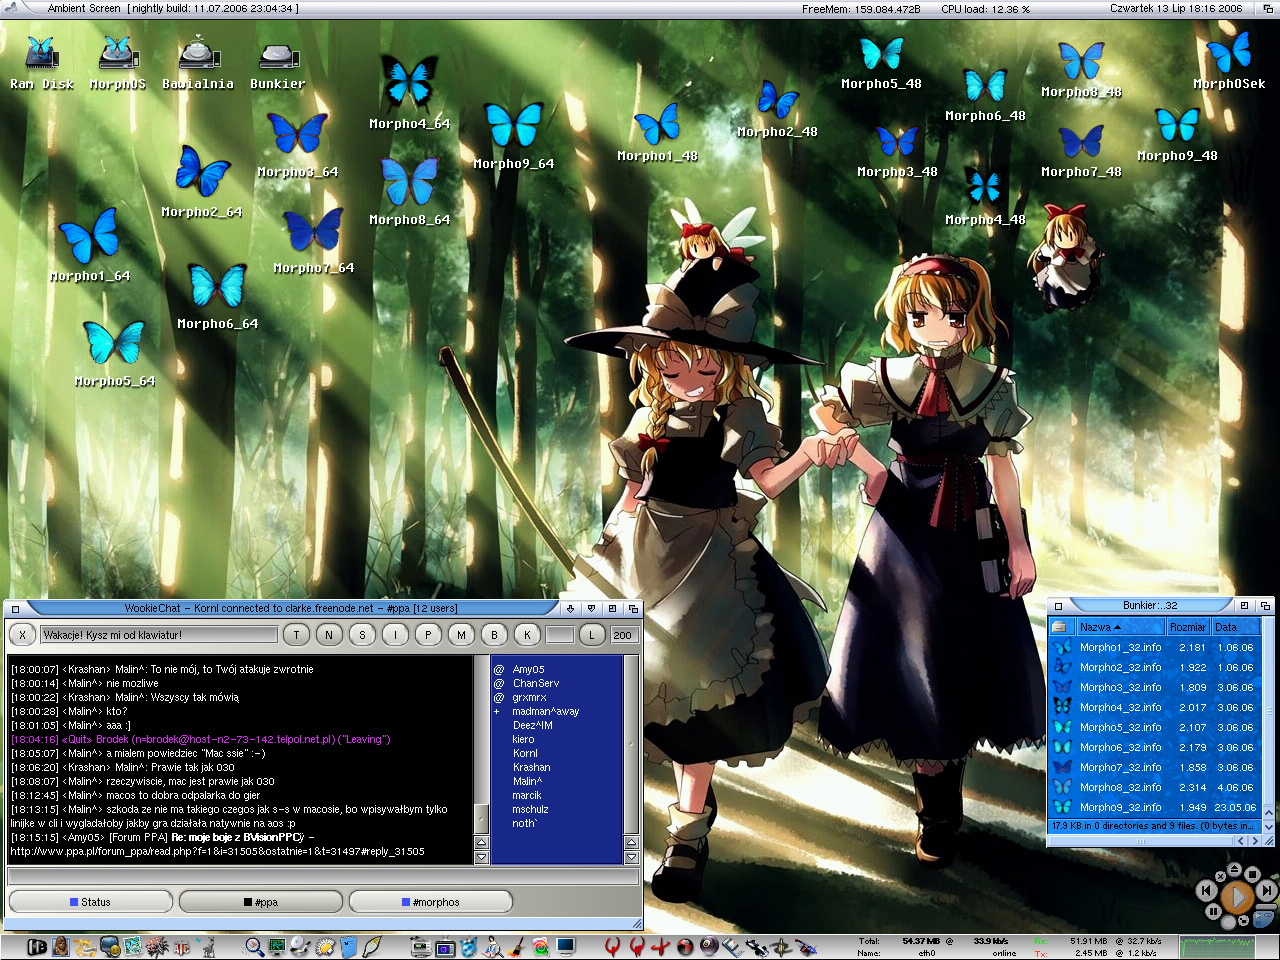Toggle the K channel mode button
This screenshot has height=960, width=1280.
pyautogui.click(x=527, y=635)
